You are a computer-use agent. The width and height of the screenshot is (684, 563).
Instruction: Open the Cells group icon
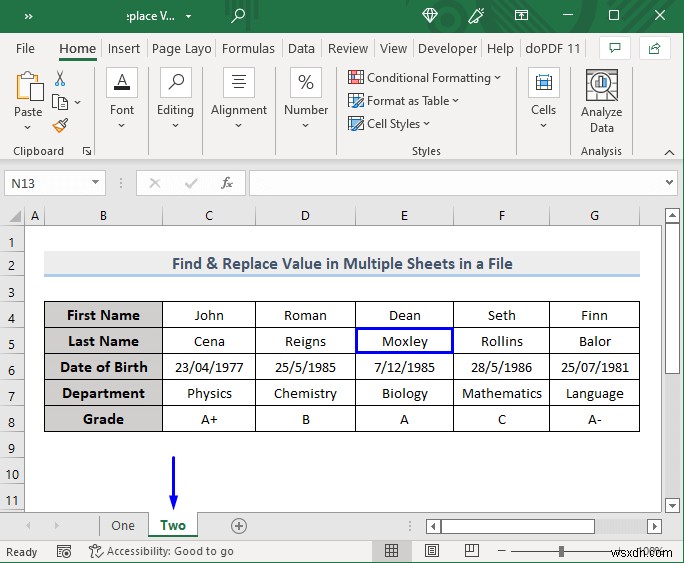(544, 82)
